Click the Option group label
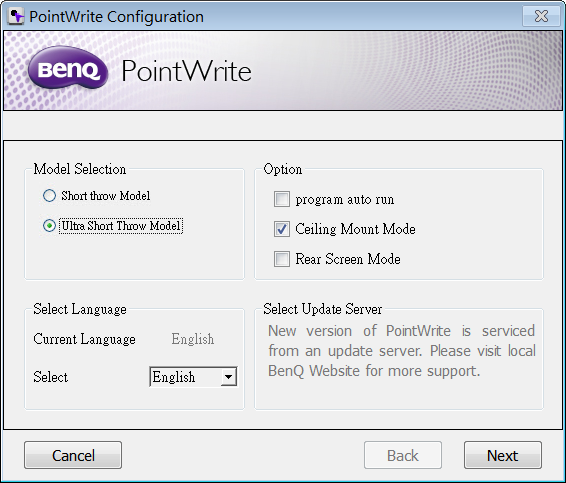 (283, 169)
